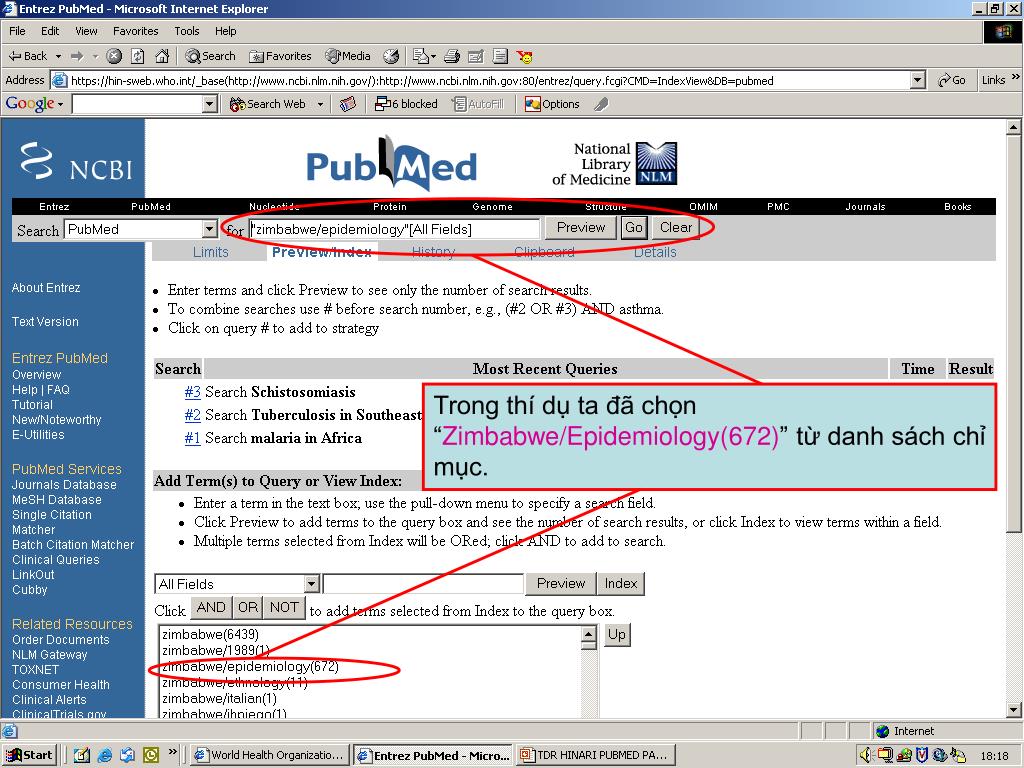Open Clinical Queries sidebar link
The height and width of the screenshot is (768, 1024).
(x=56, y=560)
